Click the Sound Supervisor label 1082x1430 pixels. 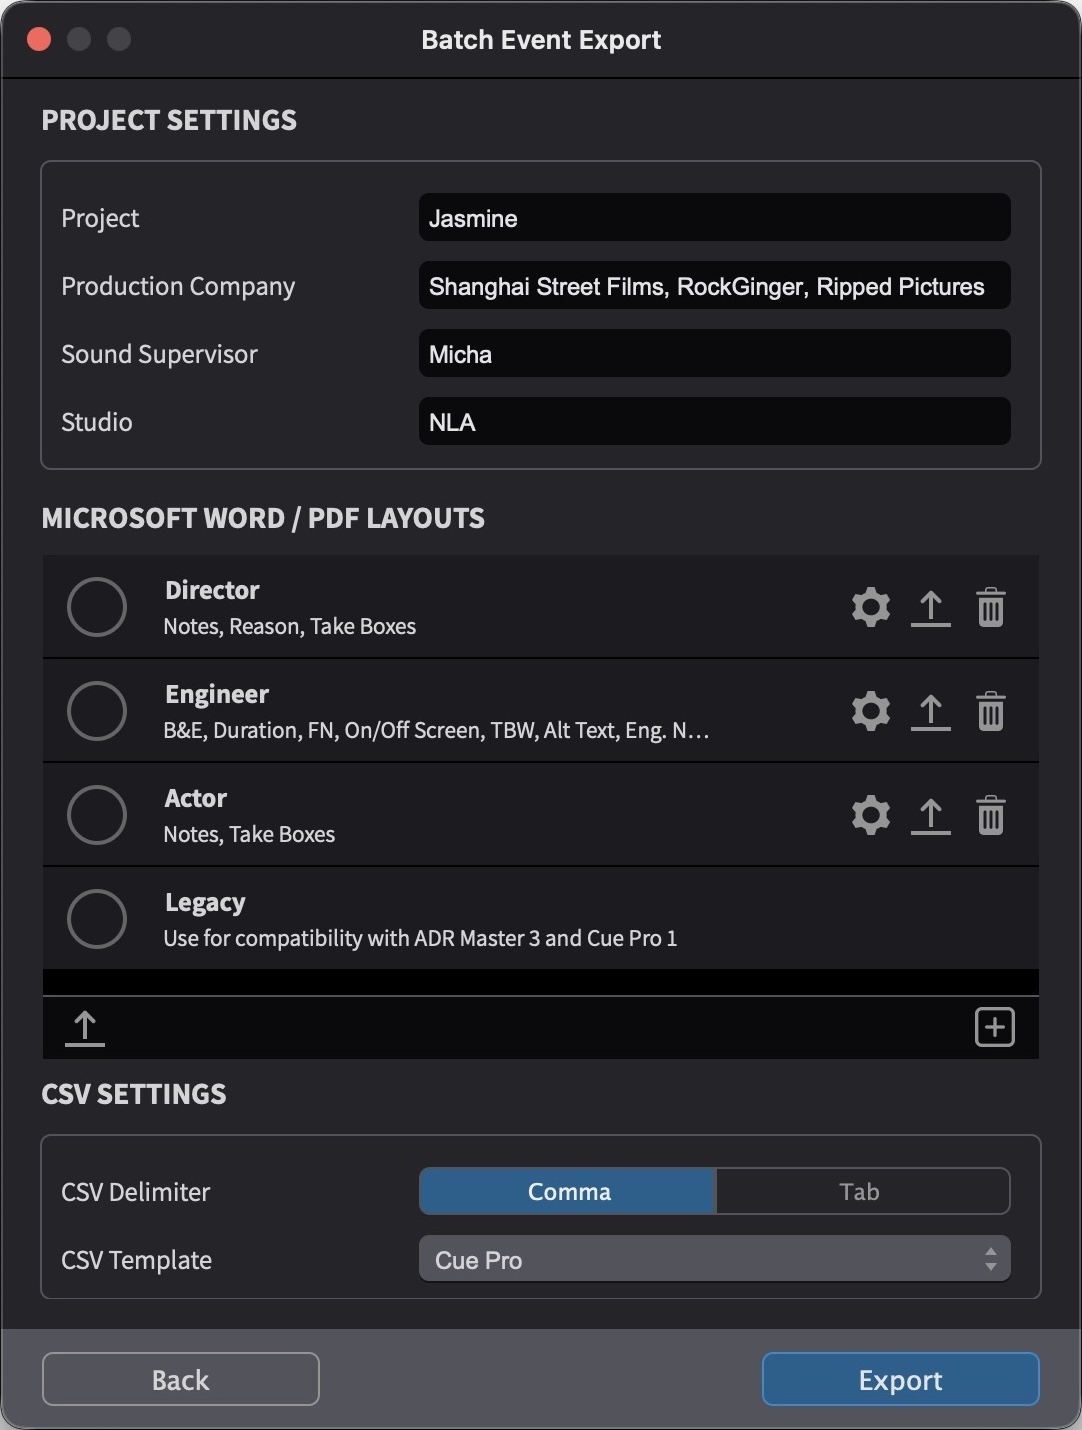pos(160,354)
